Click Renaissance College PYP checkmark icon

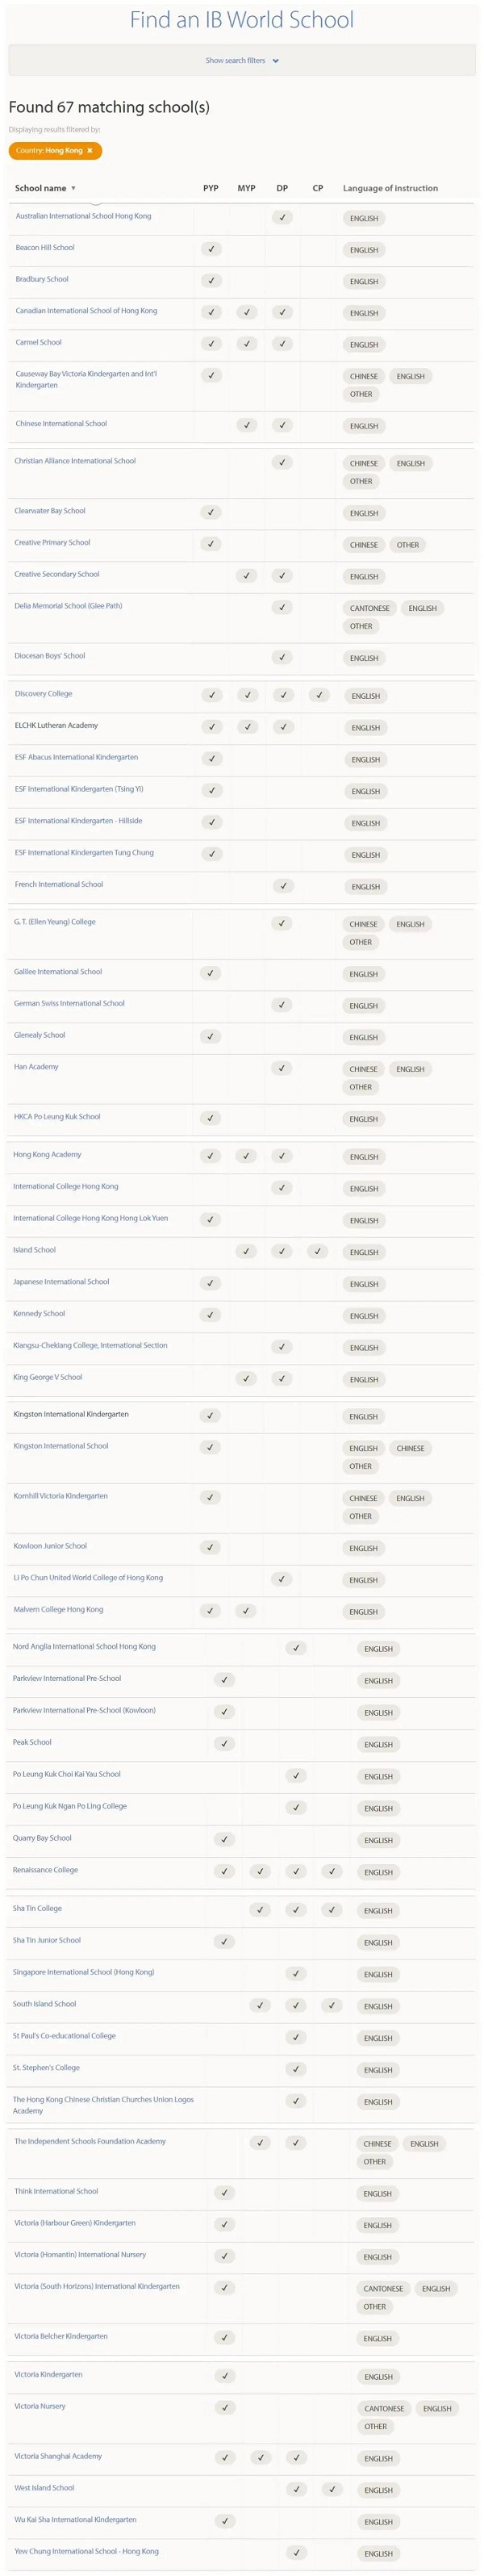click(224, 1871)
